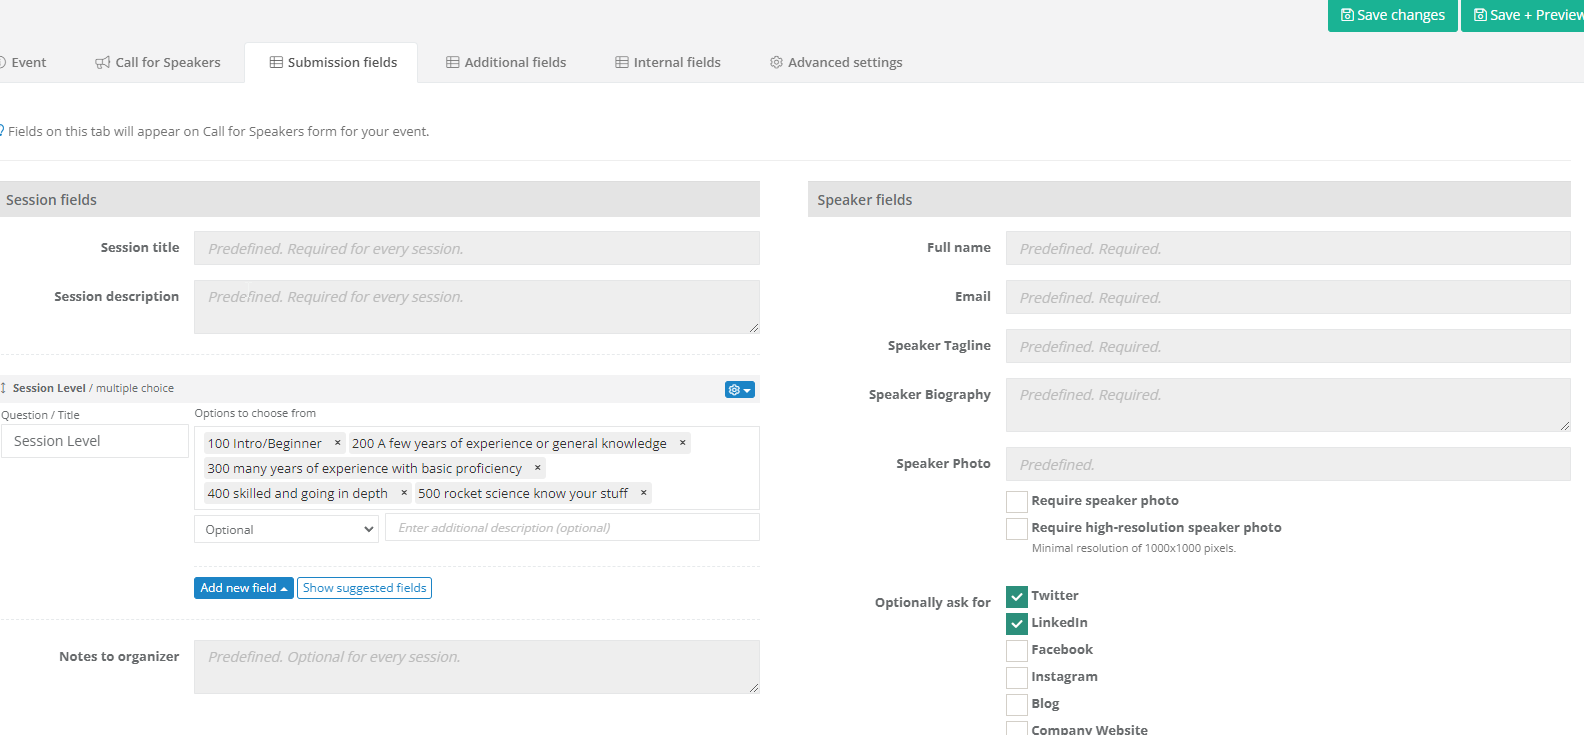Edit the Session Level question title field

click(x=95, y=441)
